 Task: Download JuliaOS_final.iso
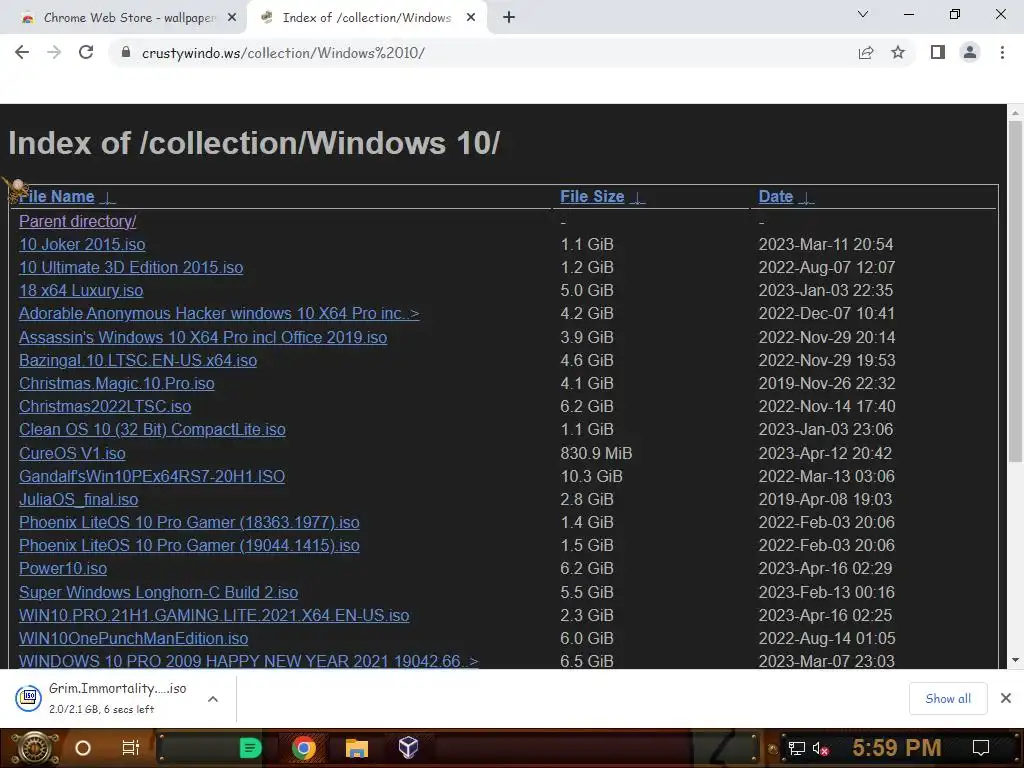79,500
